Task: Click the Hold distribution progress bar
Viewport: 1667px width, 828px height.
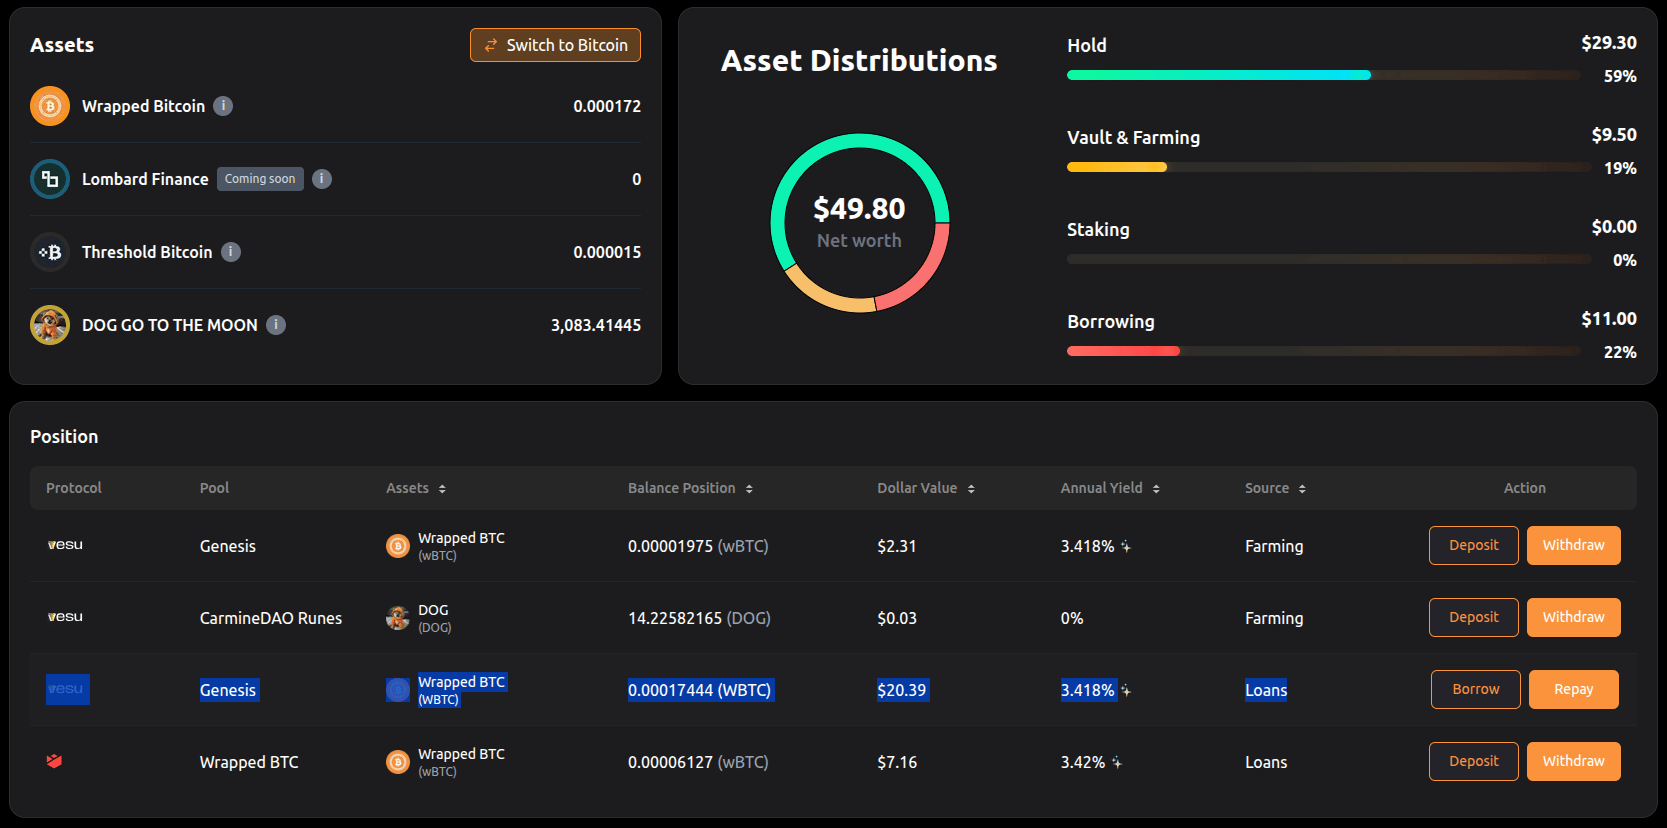Action: (1323, 75)
